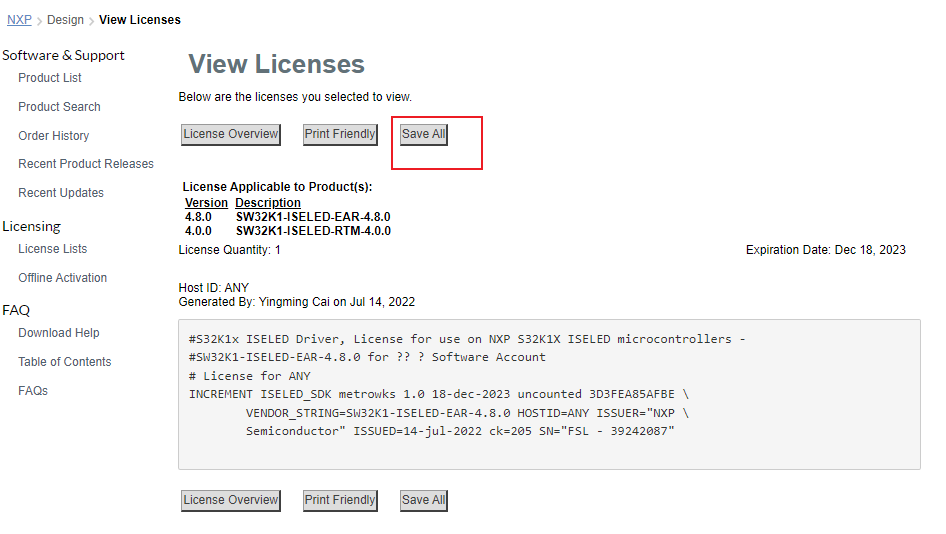Navigate to License Lists
The height and width of the screenshot is (534, 946).
click(52, 249)
